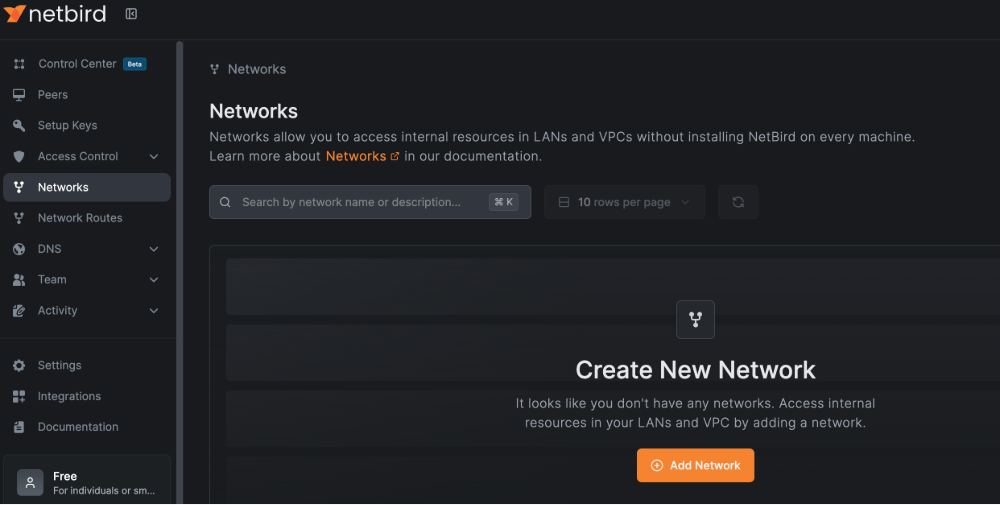Click the Settings gear icon

click(19, 366)
